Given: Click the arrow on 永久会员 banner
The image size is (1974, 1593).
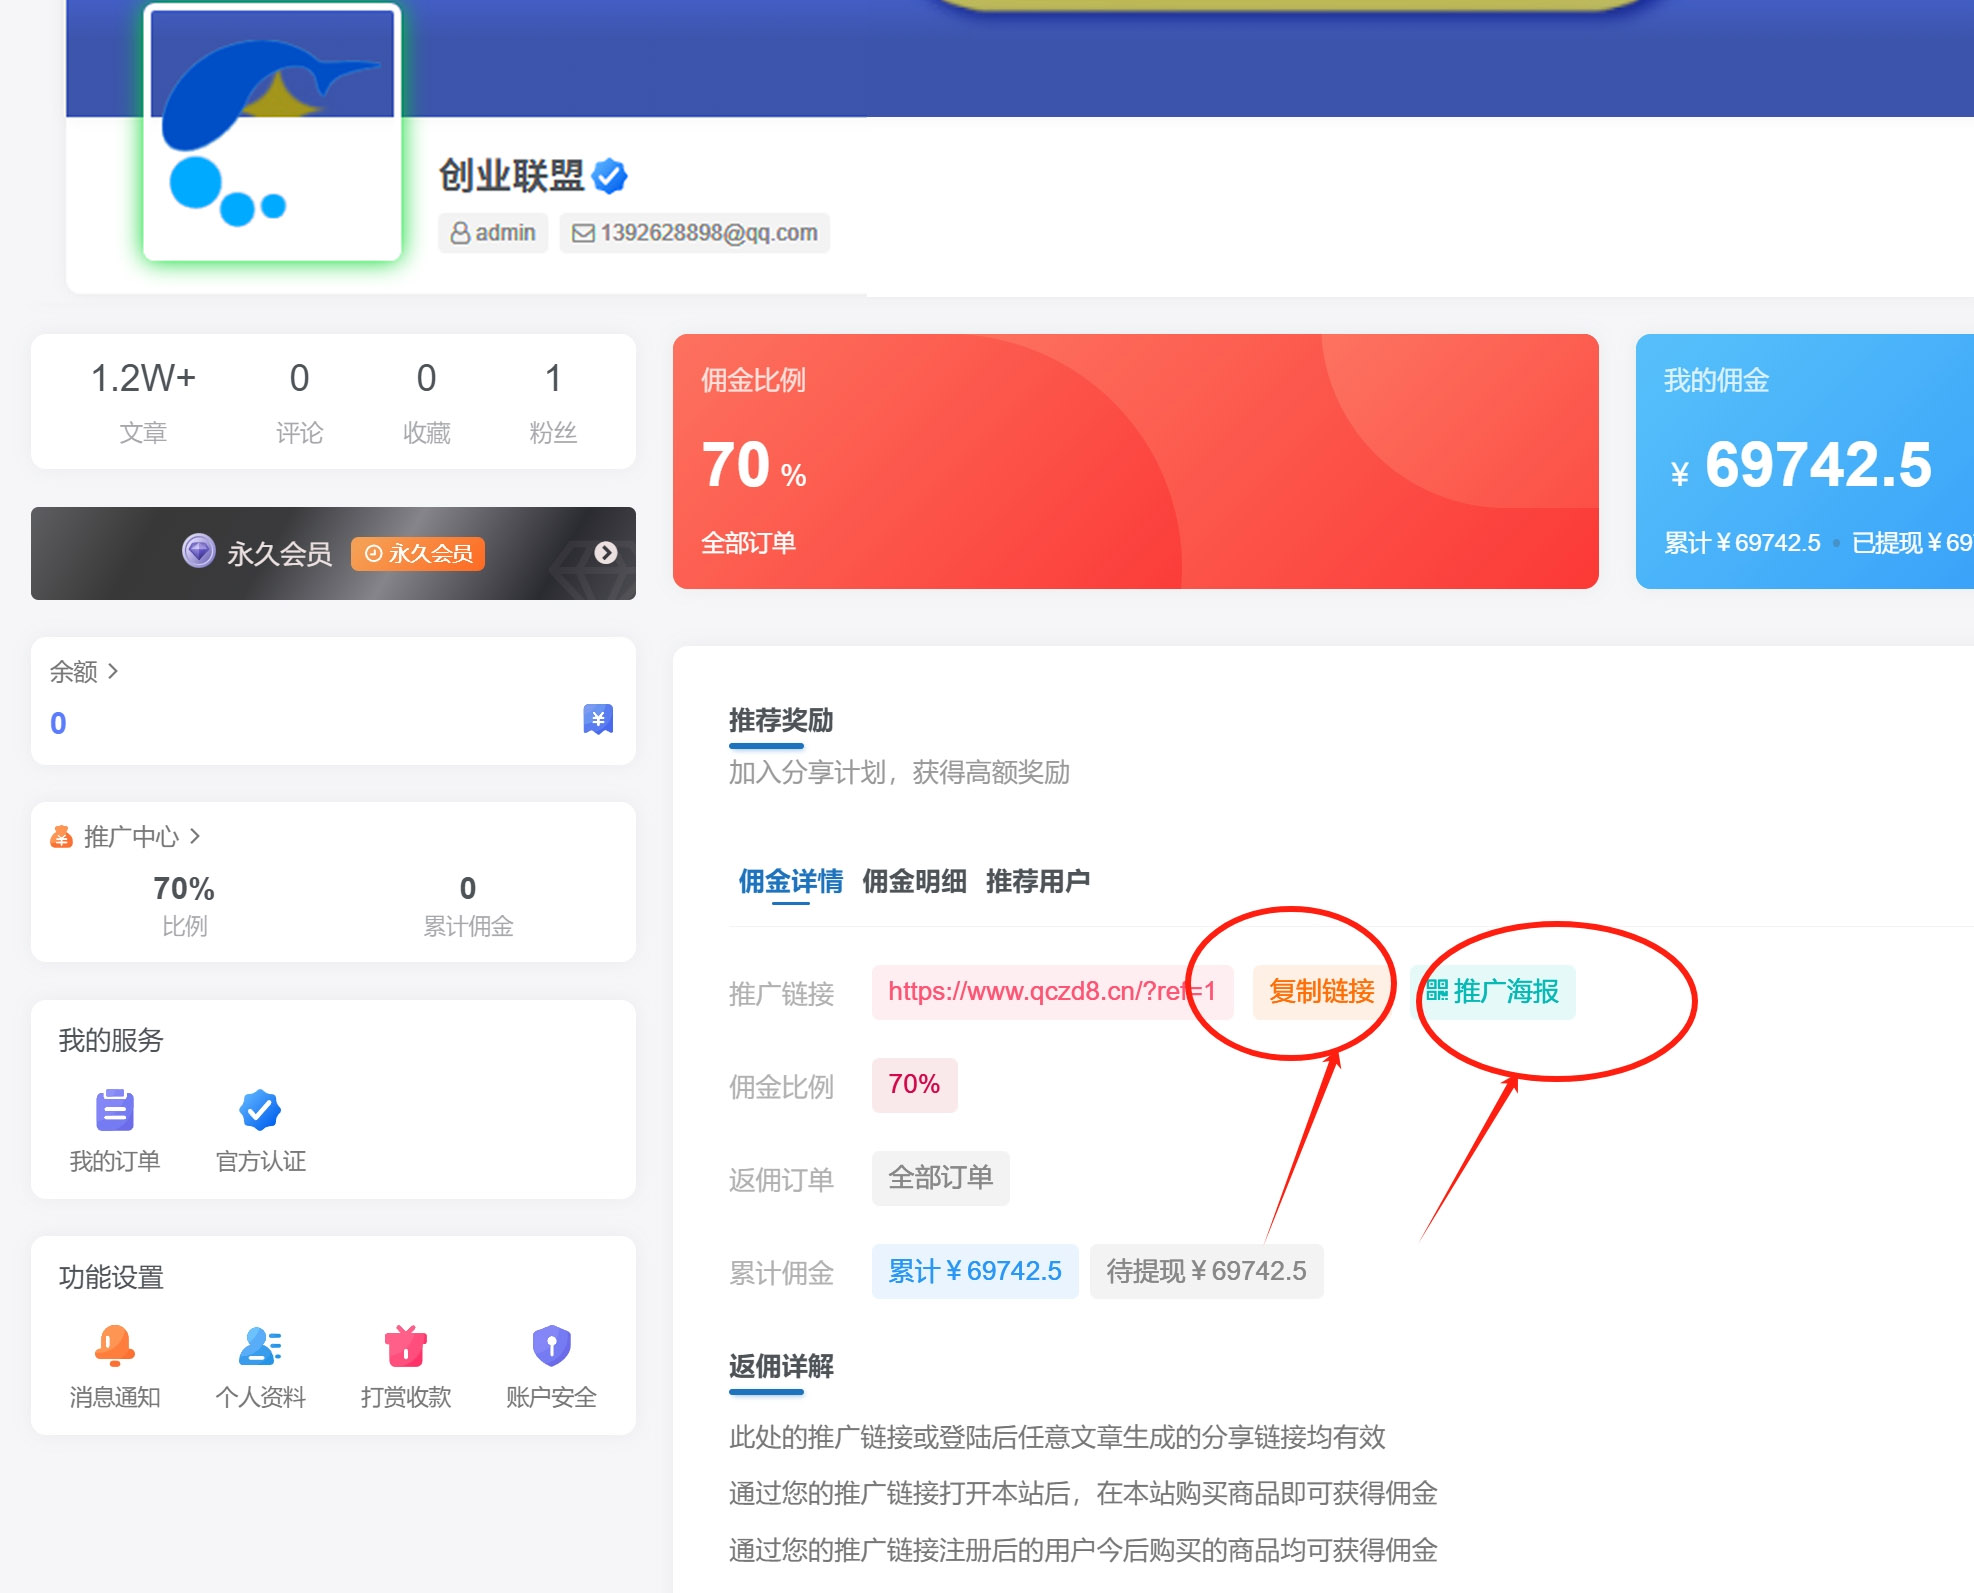Looking at the screenshot, I should 605,553.
